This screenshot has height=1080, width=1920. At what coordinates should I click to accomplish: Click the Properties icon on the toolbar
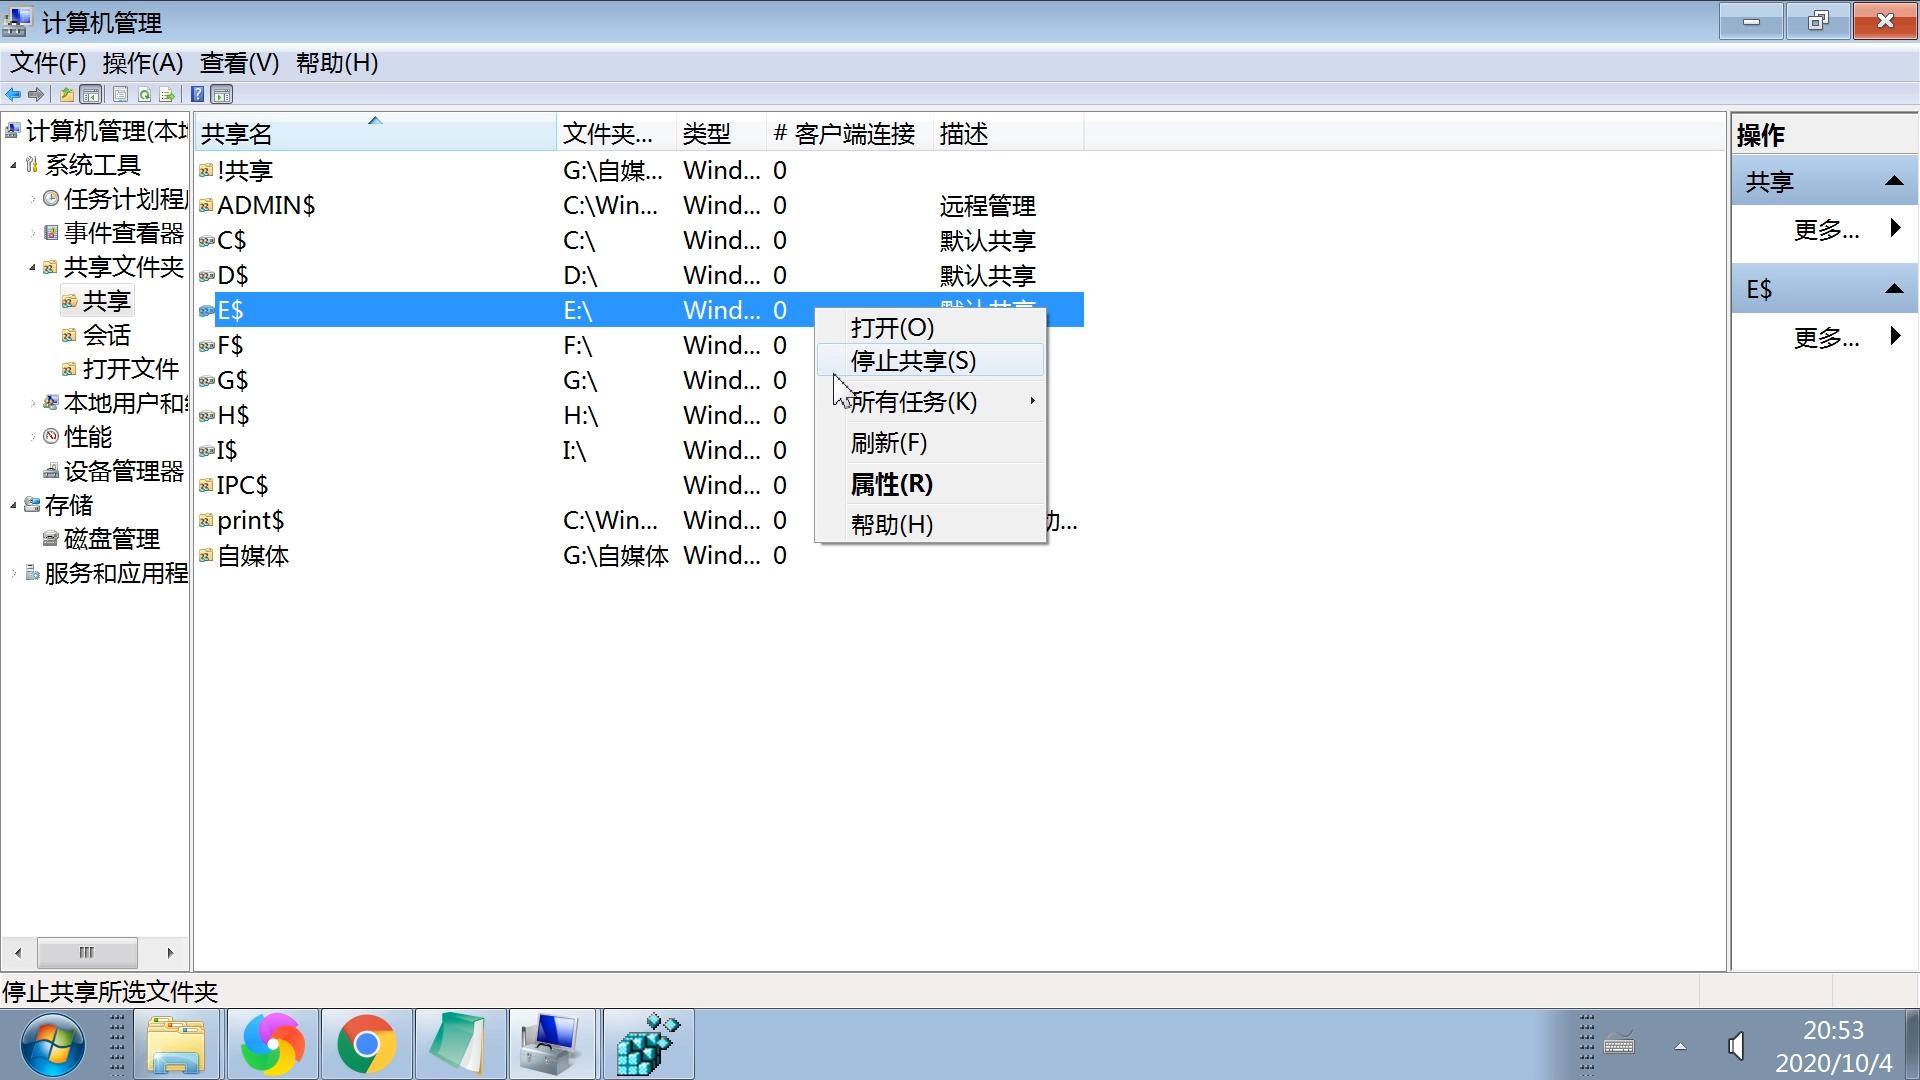120,94
